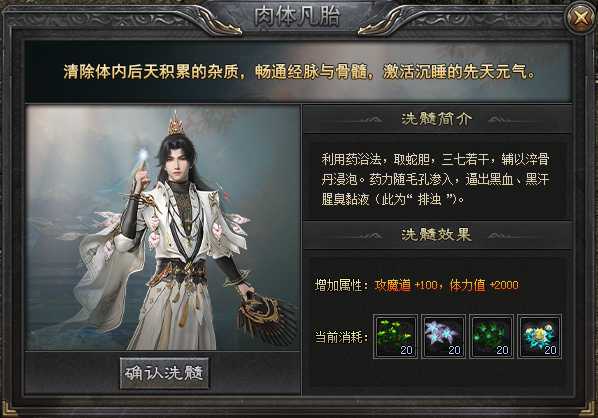Close the 肉体凡胎 dialog with the X

tap(580, 17)
